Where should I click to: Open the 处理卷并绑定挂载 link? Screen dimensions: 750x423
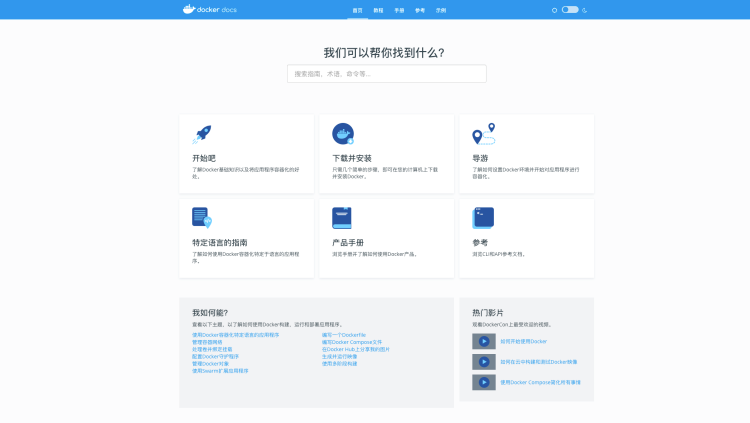point(212,349)
